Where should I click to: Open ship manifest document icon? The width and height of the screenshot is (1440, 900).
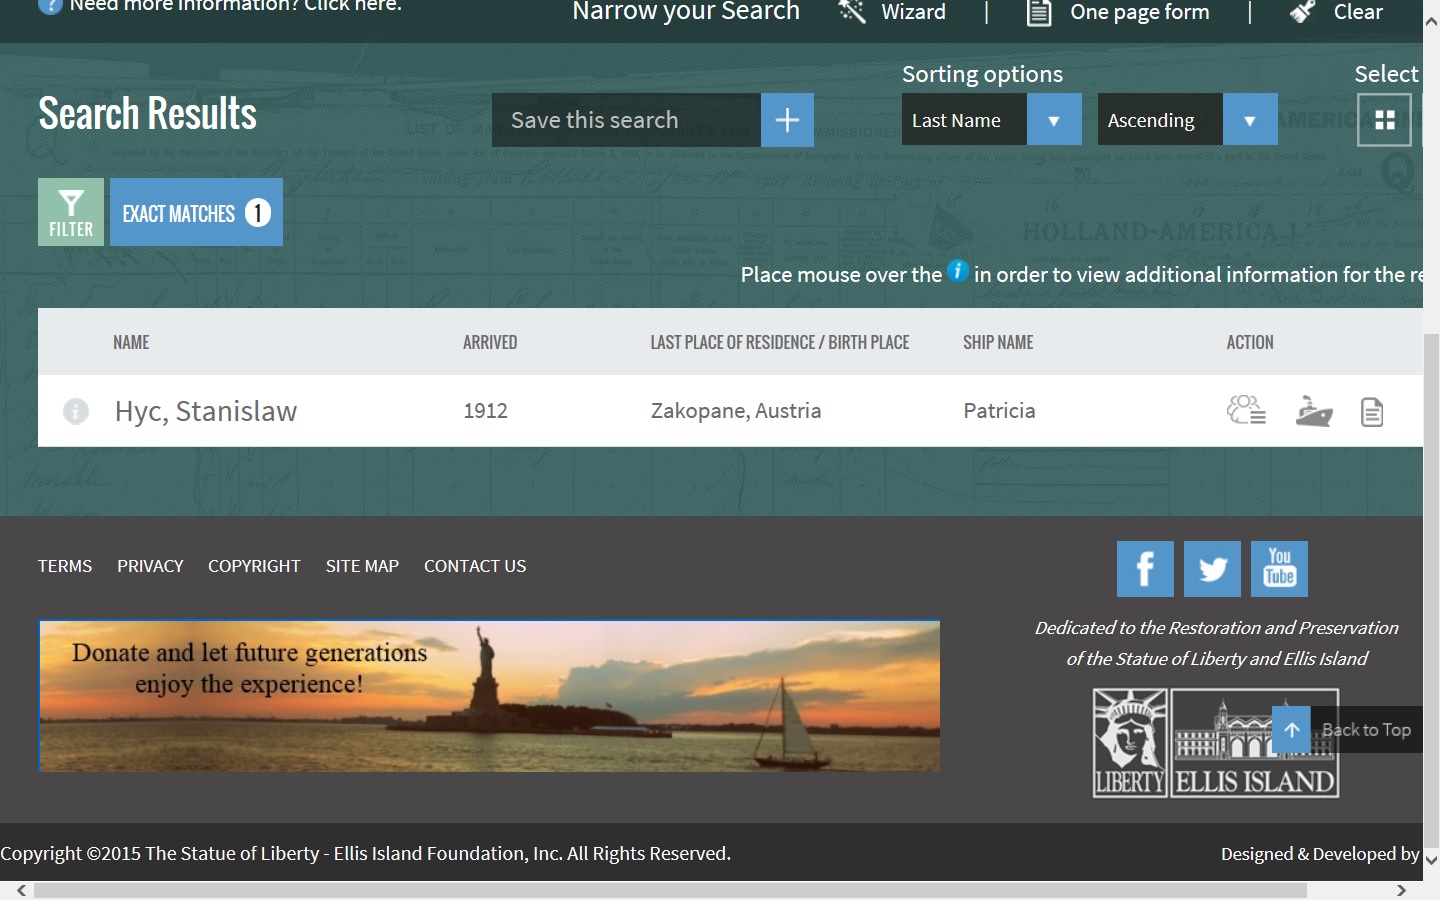(x=1372, y=411)
